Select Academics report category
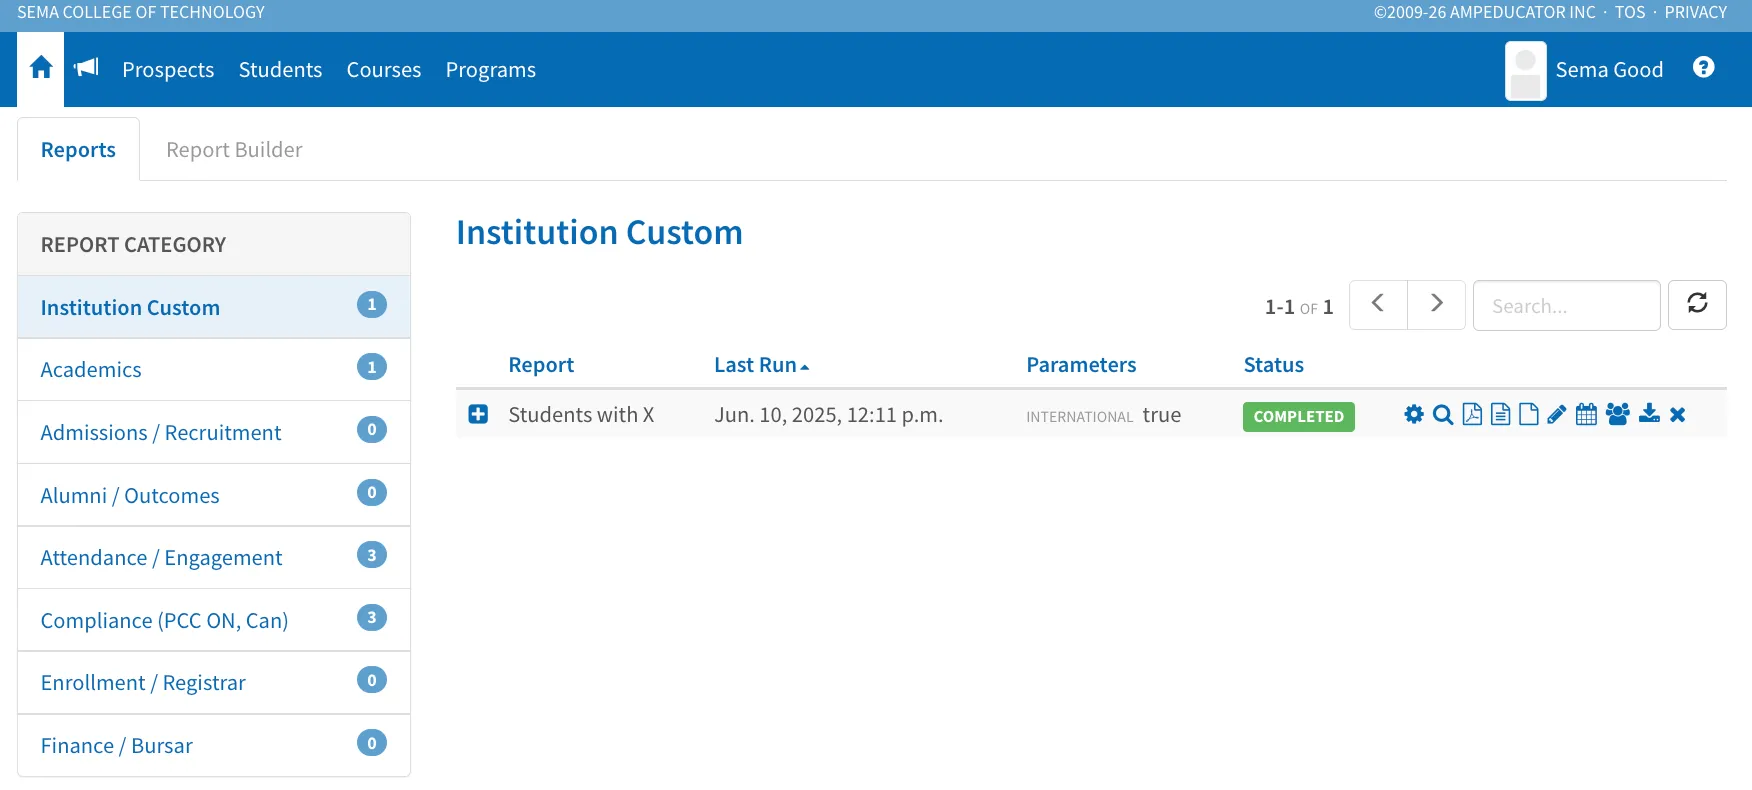 coord(214,370)
